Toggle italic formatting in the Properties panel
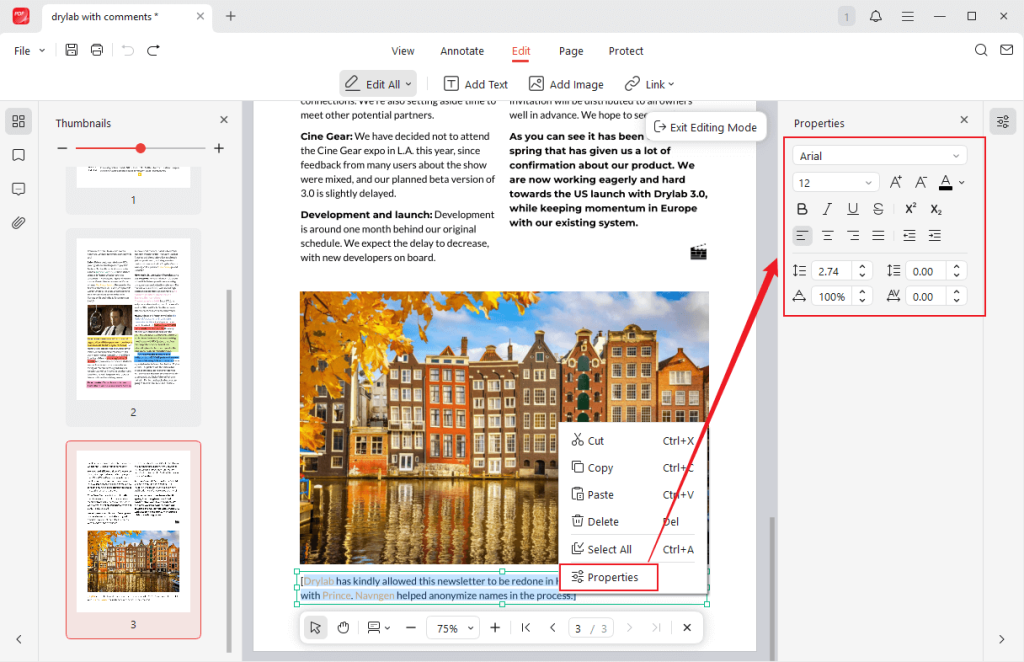The width and height of the screenshot is (1024, 662). [827, 208]
